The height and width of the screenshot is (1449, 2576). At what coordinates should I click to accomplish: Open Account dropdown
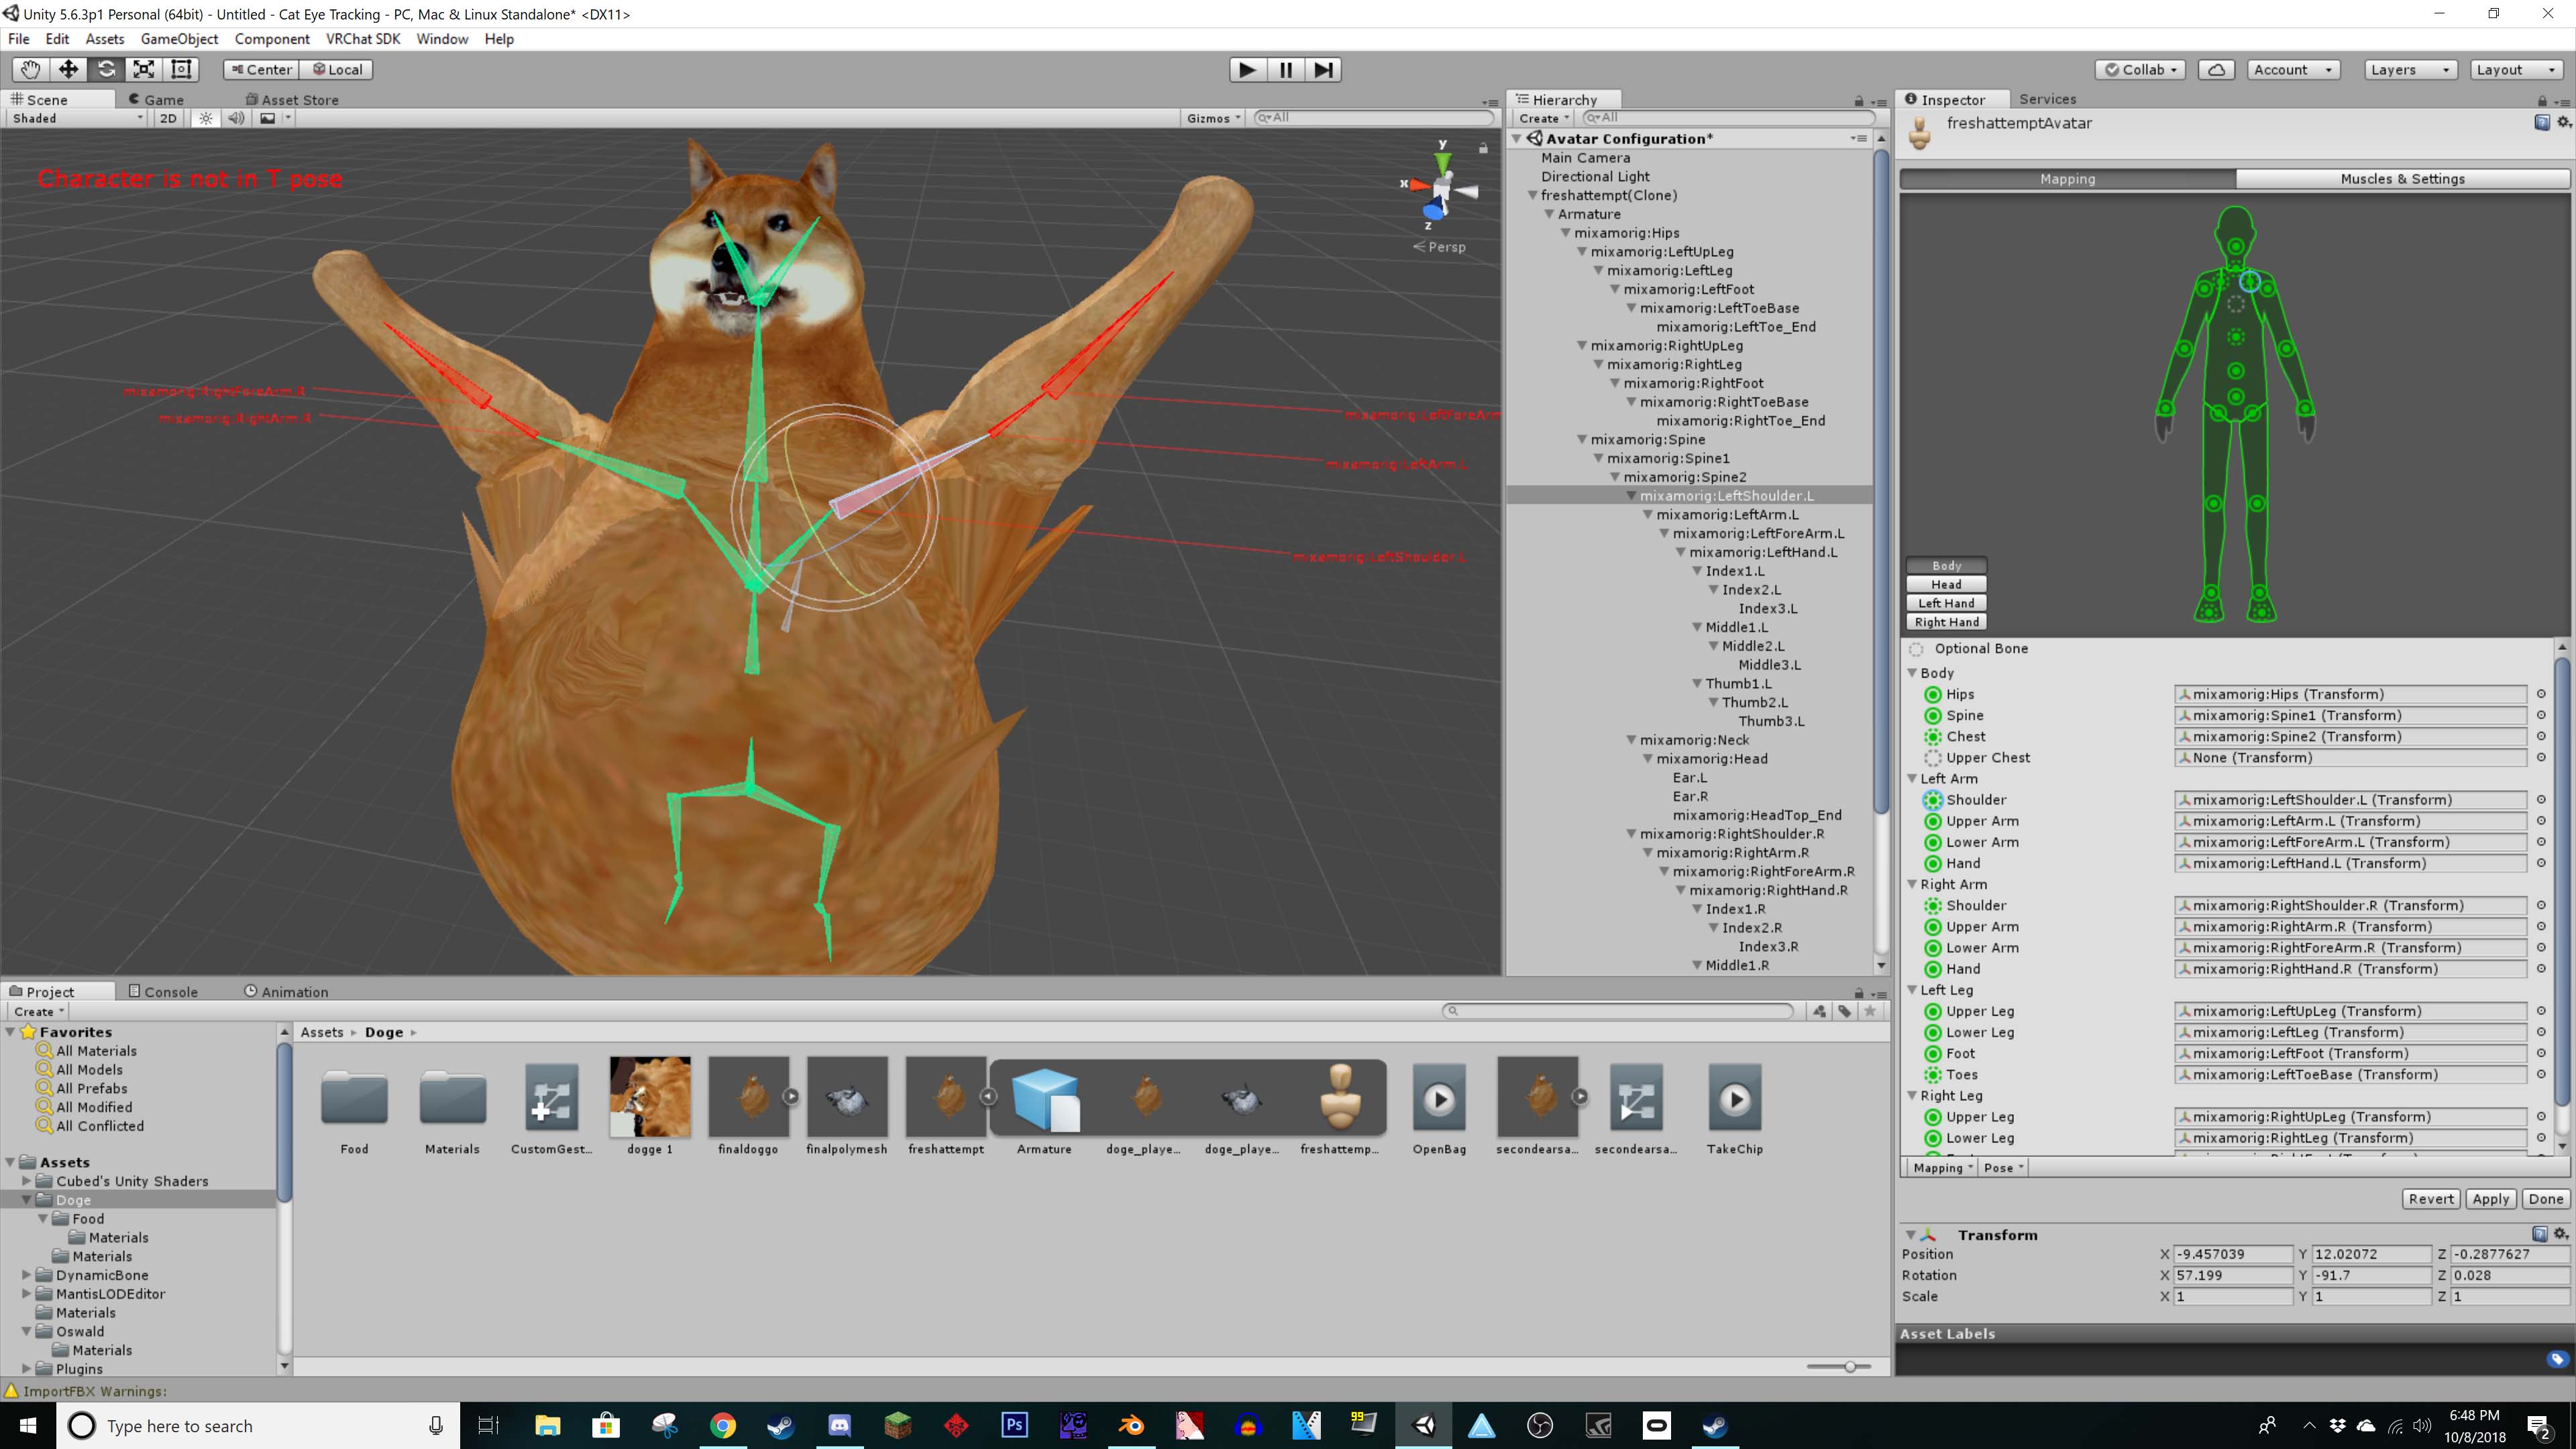2292,69
